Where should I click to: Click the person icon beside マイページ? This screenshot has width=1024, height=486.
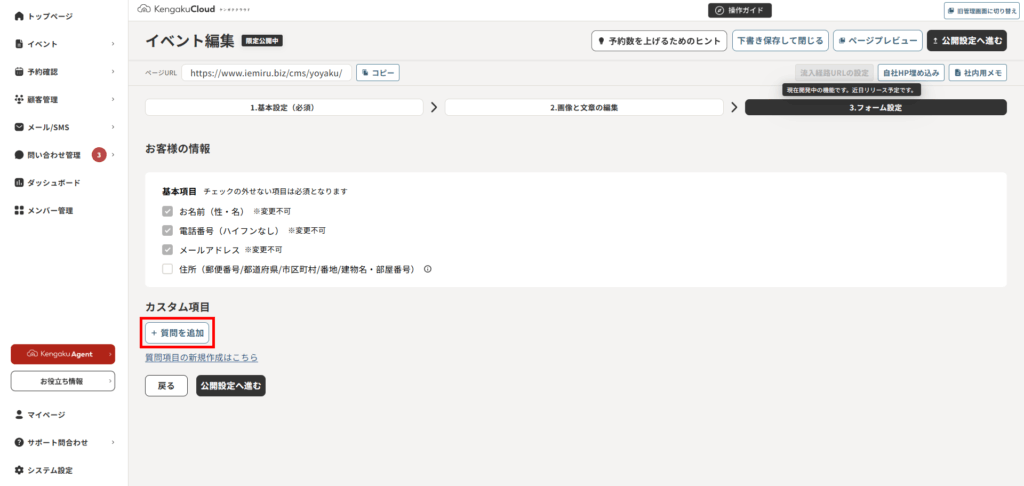19,414
